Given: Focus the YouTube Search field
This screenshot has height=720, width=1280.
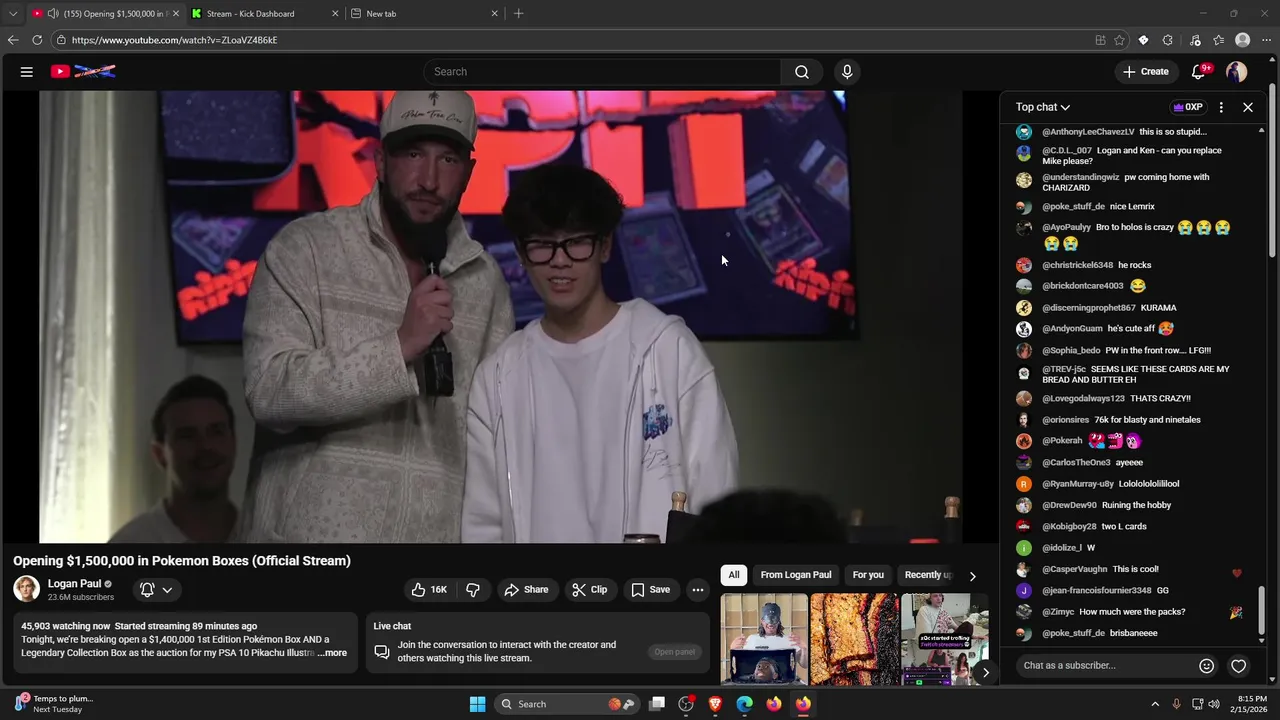Looking at the screenshot, I should tap(602, 72).
